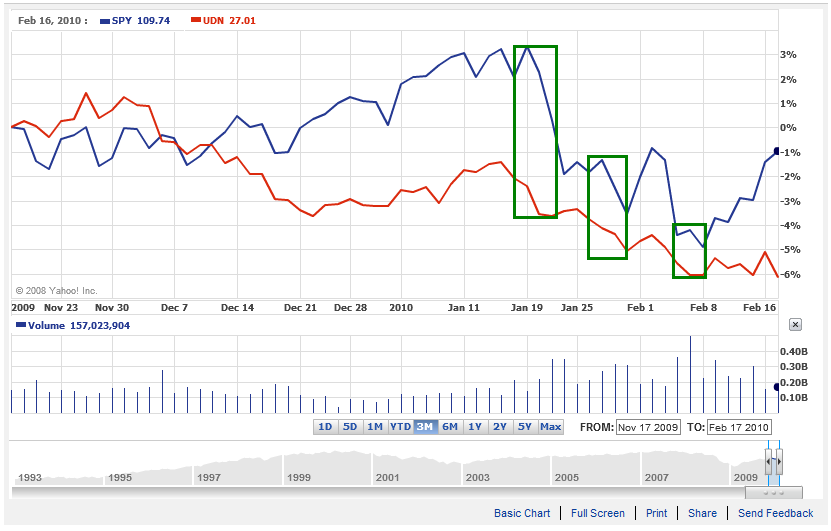This screenshot has height=531, width=831.
Task: Click the SPY 109.74 legend label
Action: (x=135, y=21)
